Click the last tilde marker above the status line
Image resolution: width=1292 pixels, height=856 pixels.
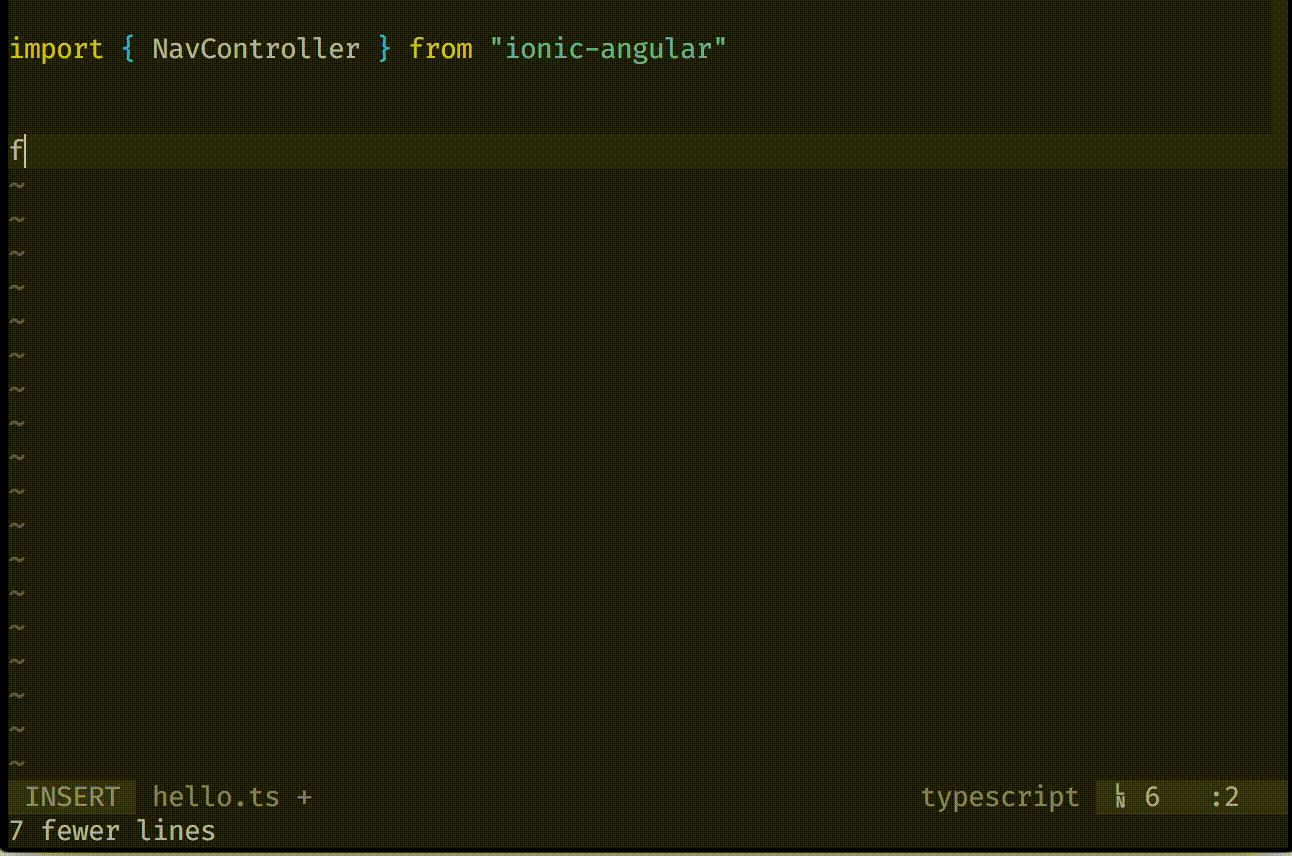coord(16,764)
